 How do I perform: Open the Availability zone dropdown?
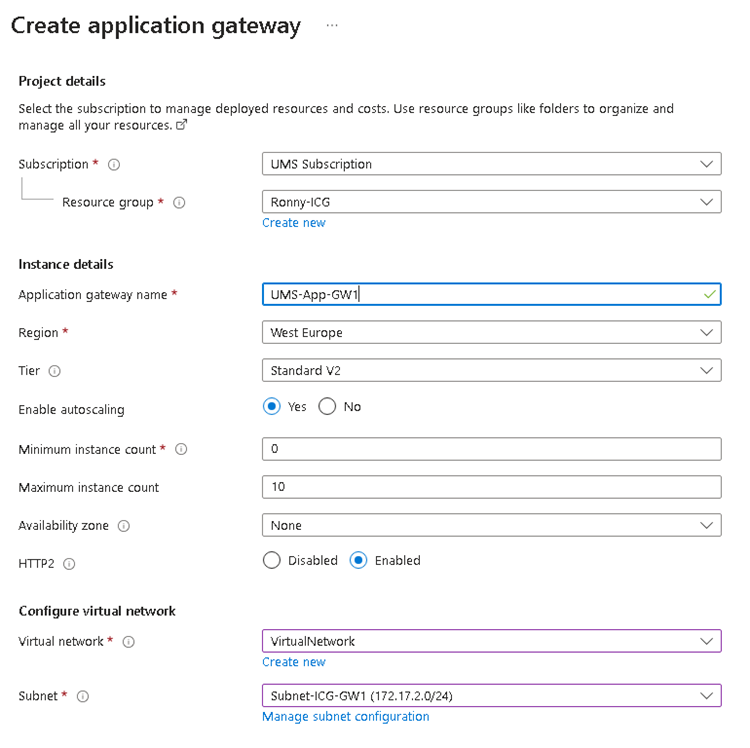[490, 525]
